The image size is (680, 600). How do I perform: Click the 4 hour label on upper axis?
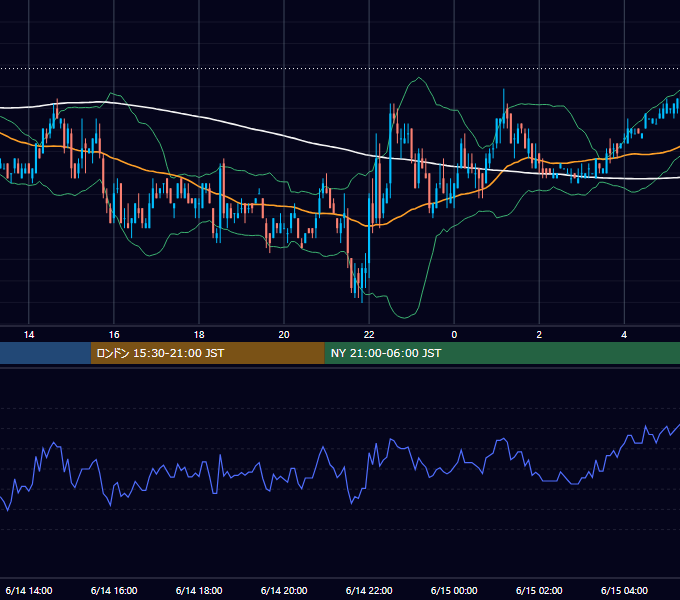624,335
